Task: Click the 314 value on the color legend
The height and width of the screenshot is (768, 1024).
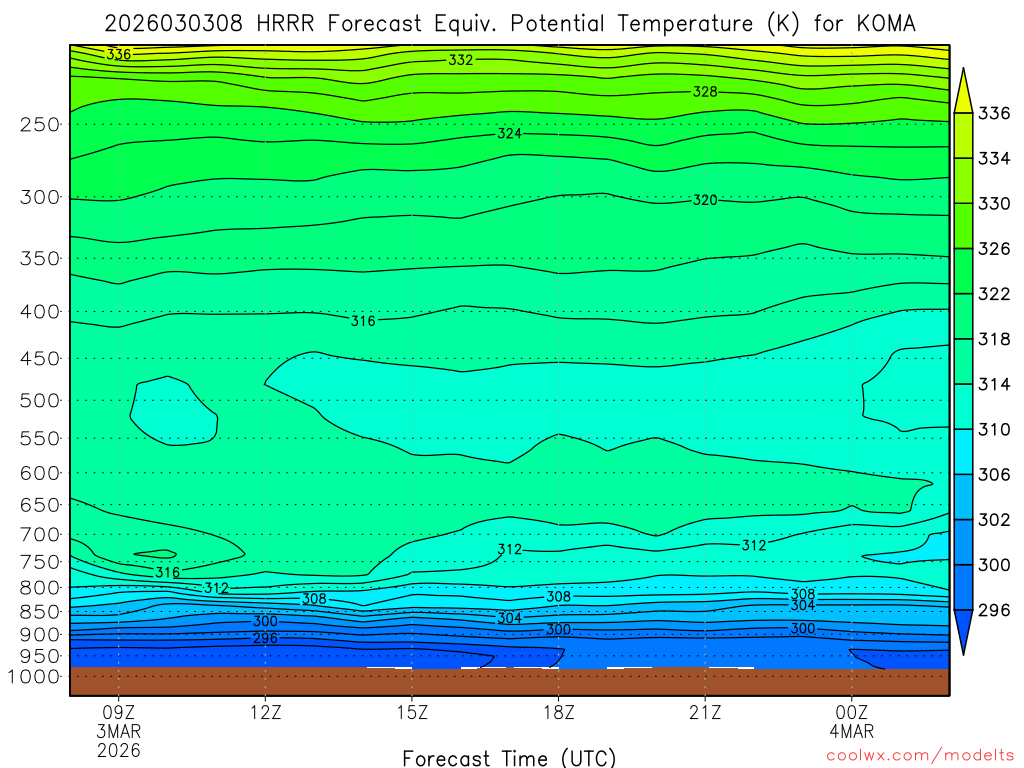Action: click(x=994, y=384)
